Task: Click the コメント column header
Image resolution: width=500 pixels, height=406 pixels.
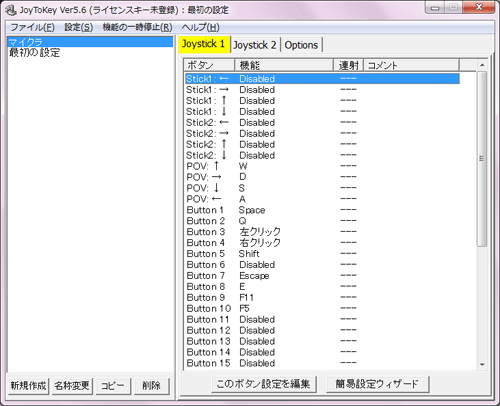Action: (411, 65)
